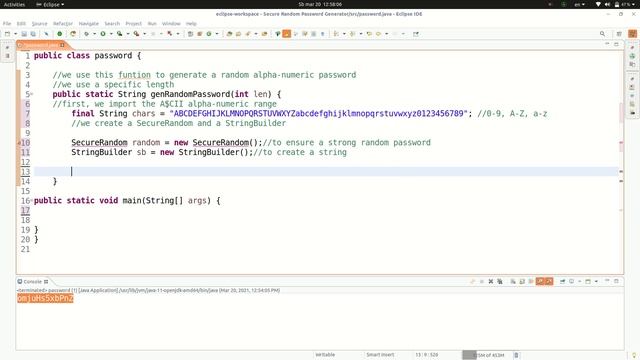The height and width of the screenshot is (360, 640).
Task: Open the Eclipse app menu in top bar
Action: point(50,4)
